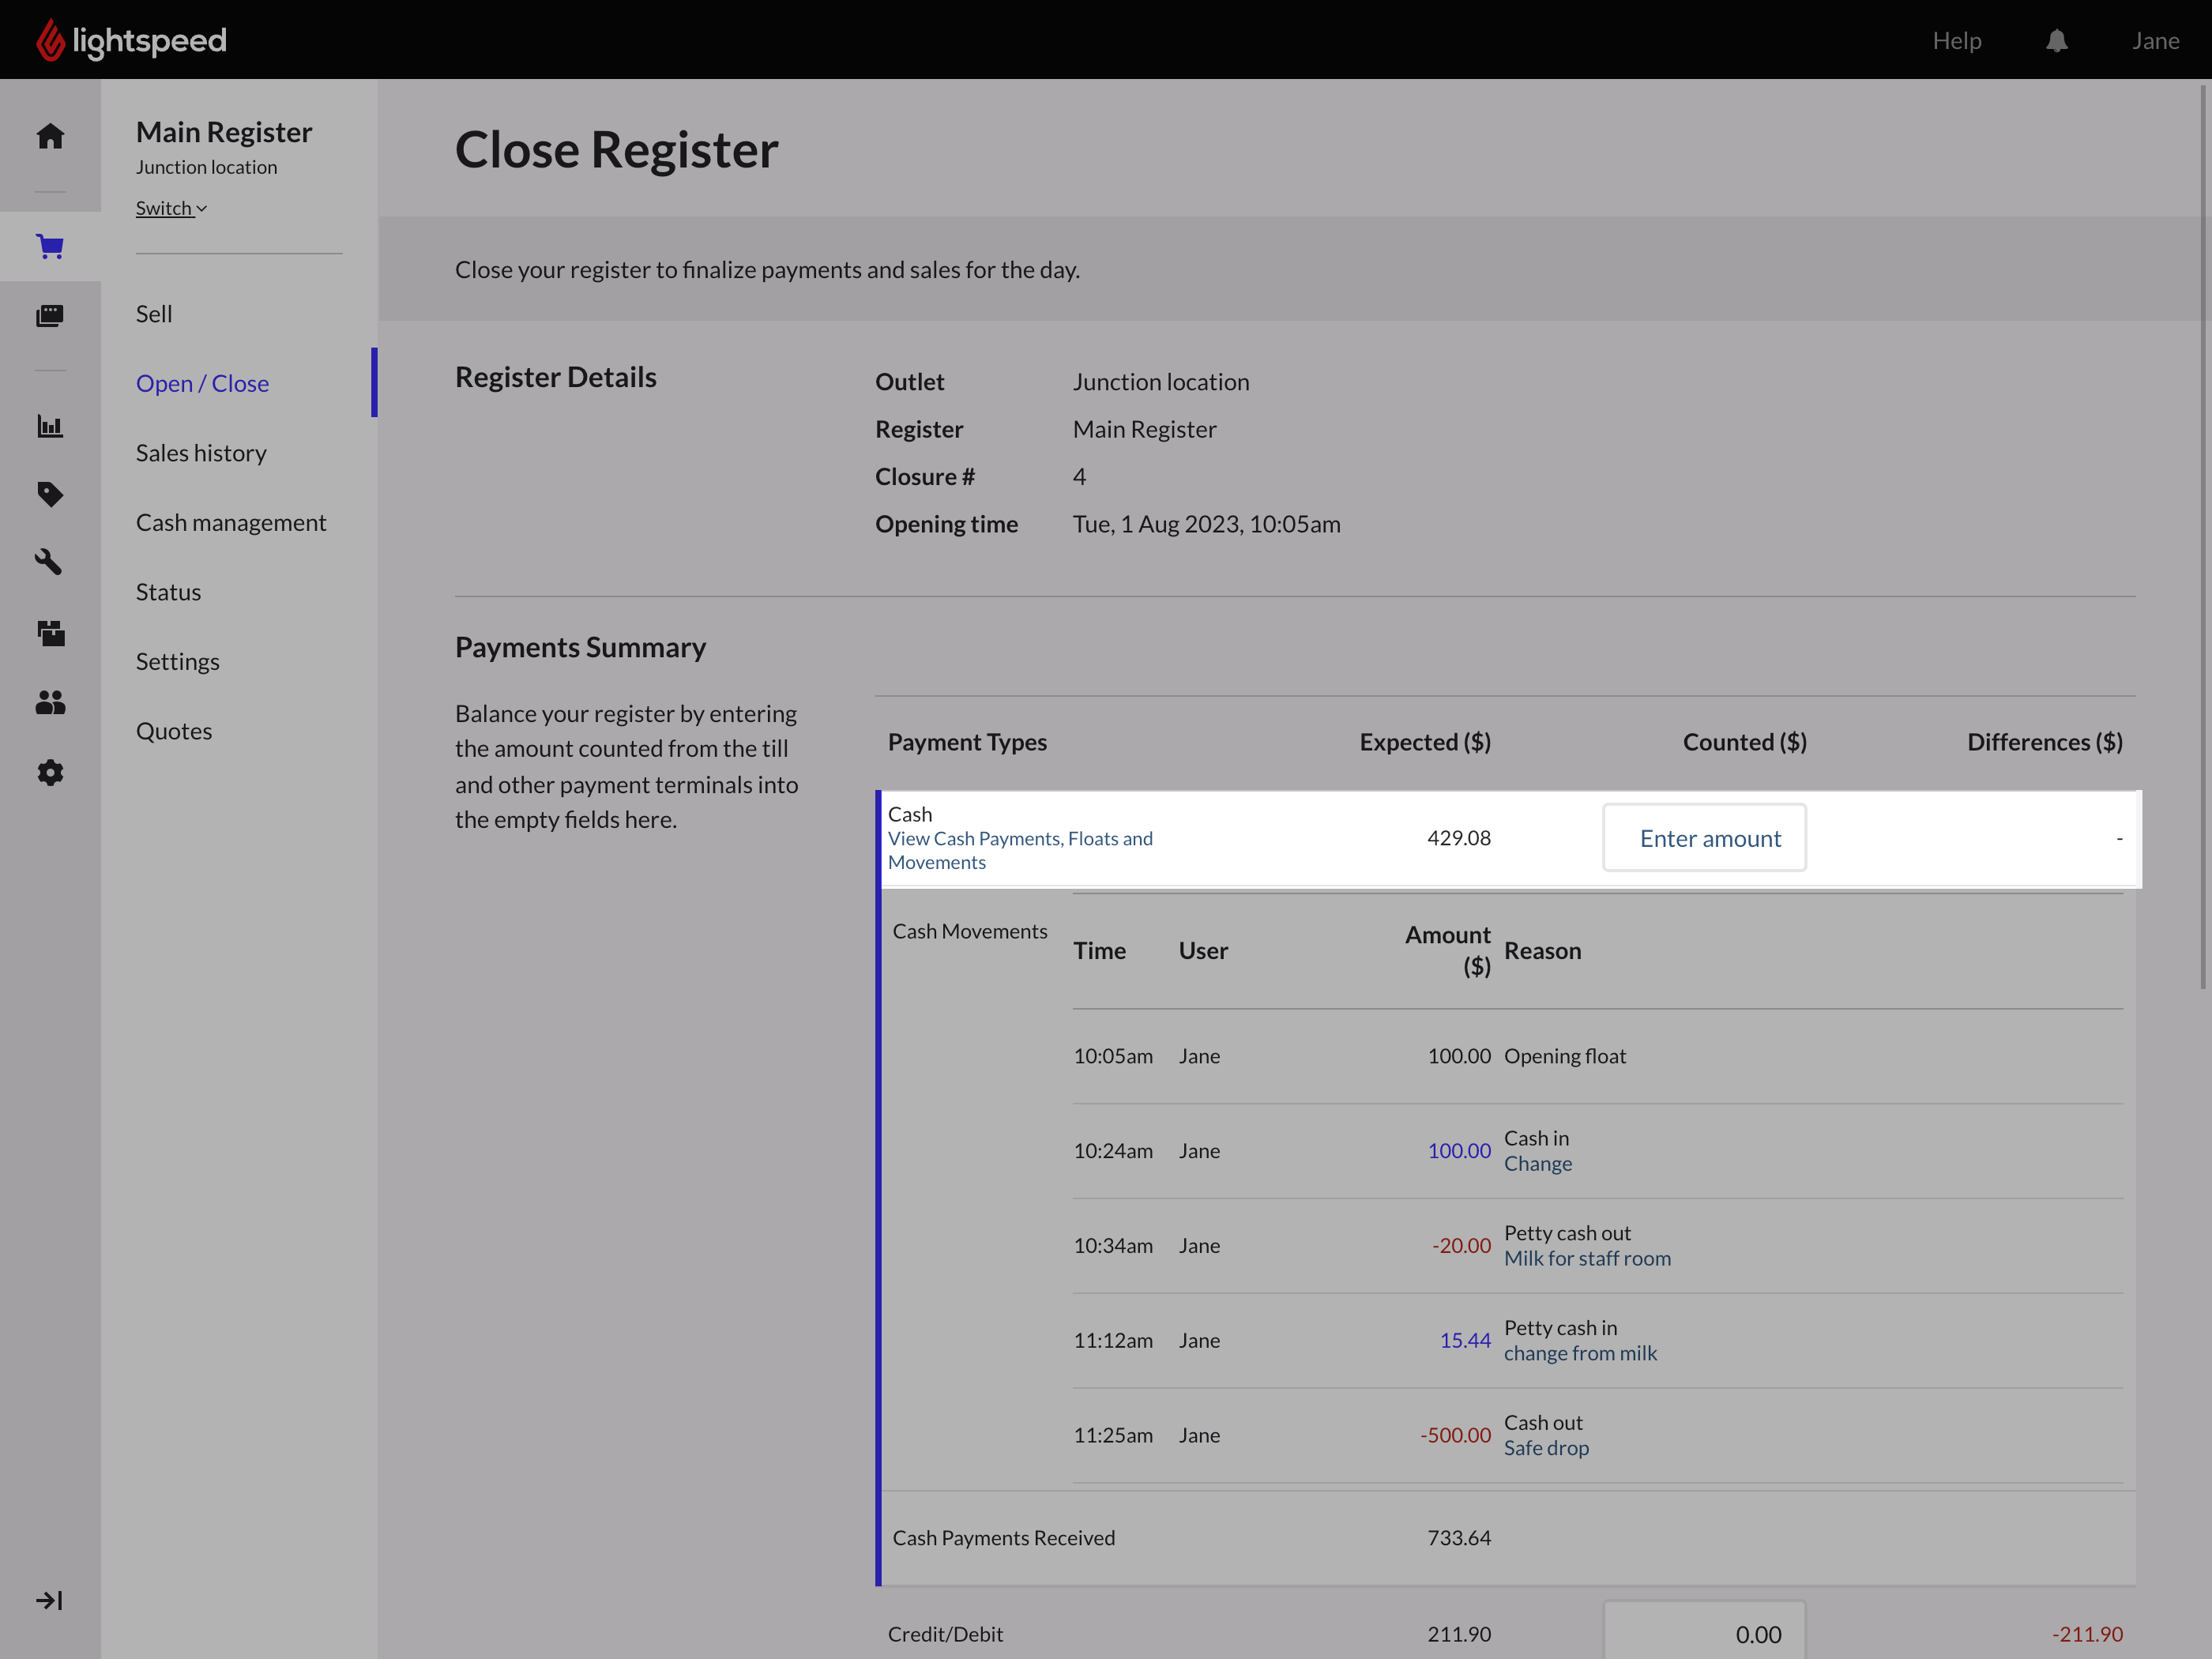Open the Status page

point(168,592)
